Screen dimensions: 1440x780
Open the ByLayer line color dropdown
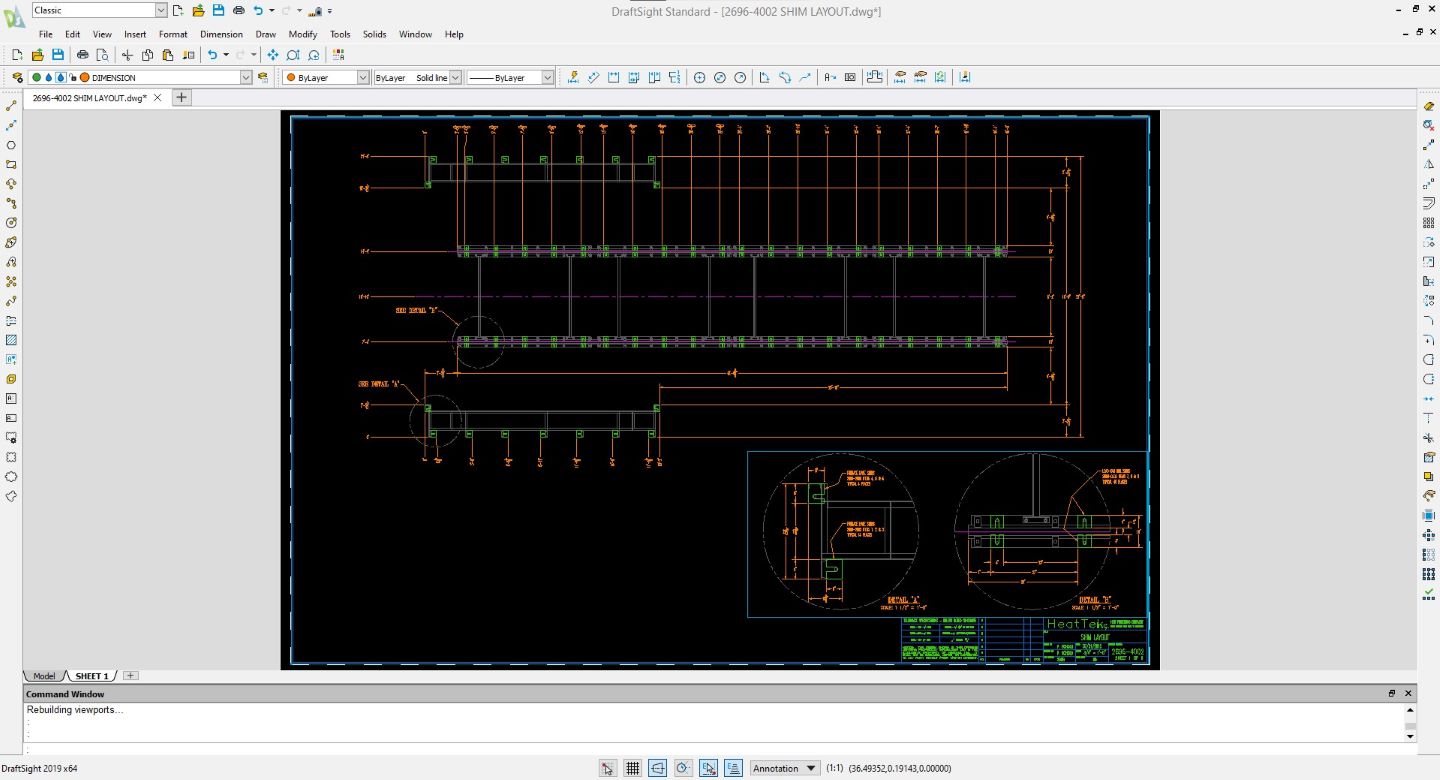(x=362, y=77)
